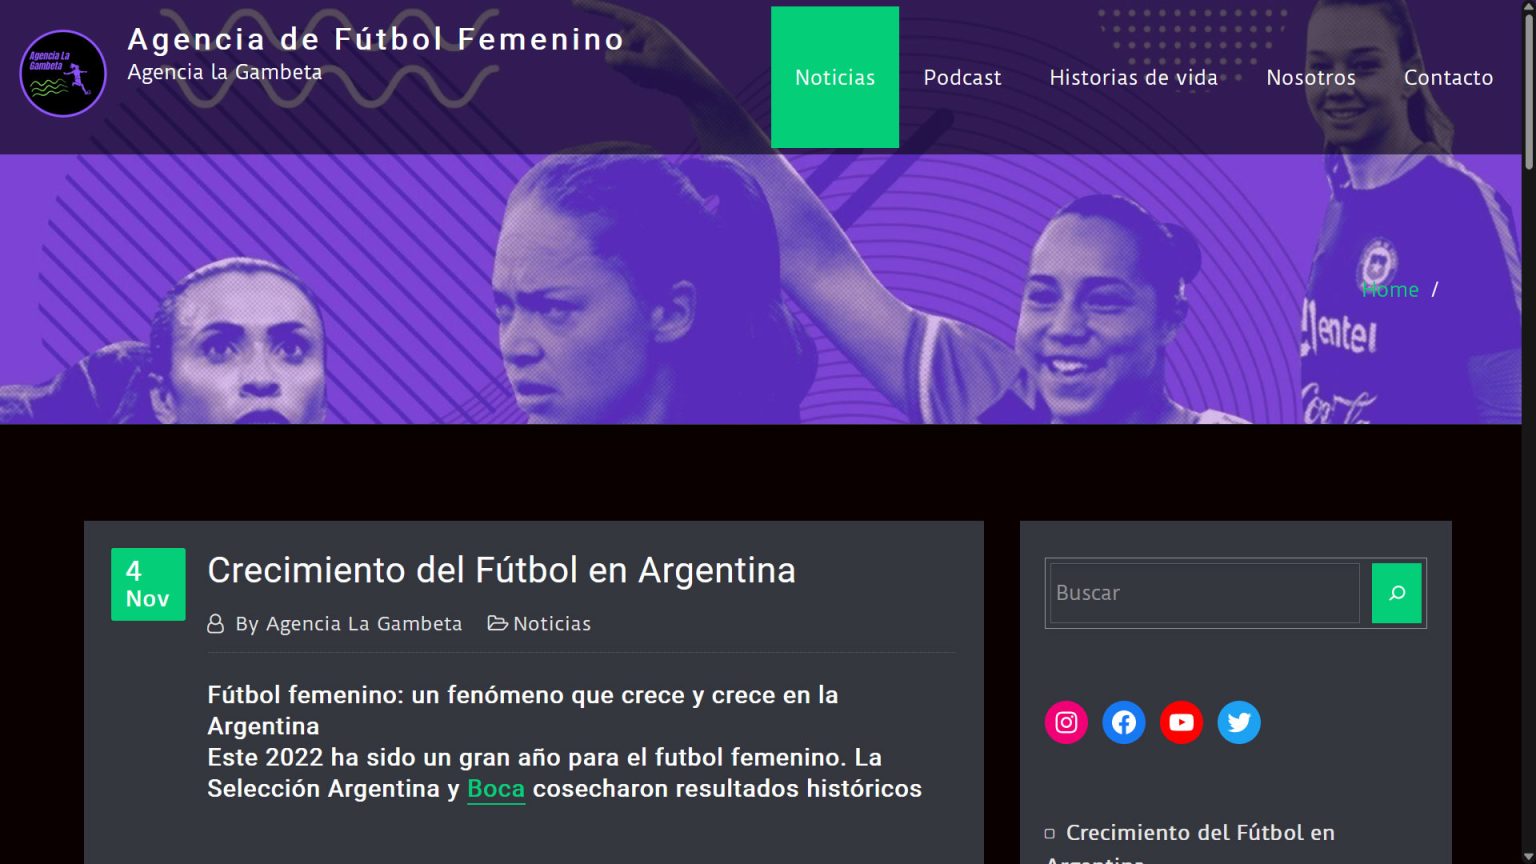Focus the Buscar search field
Screen dimensions: 1536x864
click(1204, 593)
